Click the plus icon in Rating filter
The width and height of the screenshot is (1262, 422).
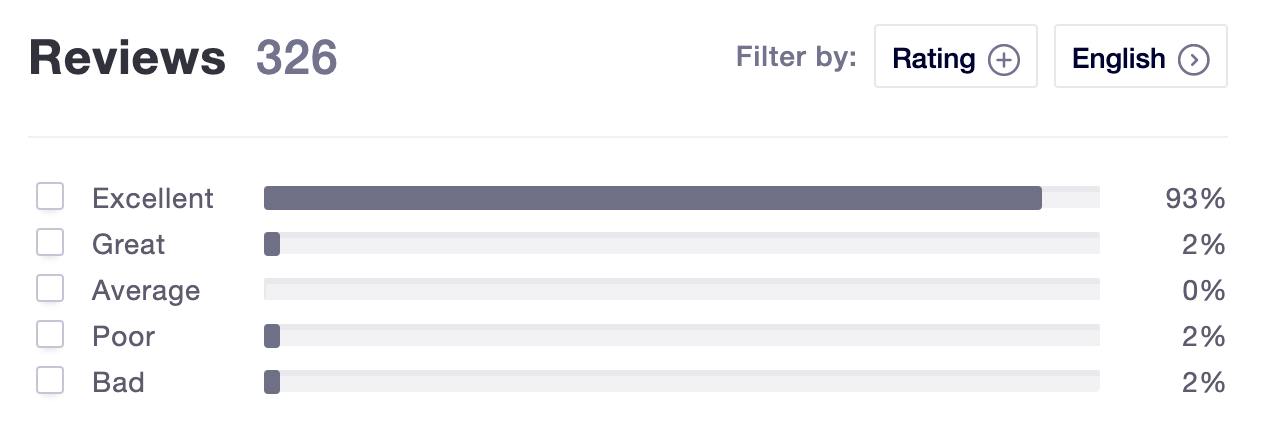pos(1003,60)
